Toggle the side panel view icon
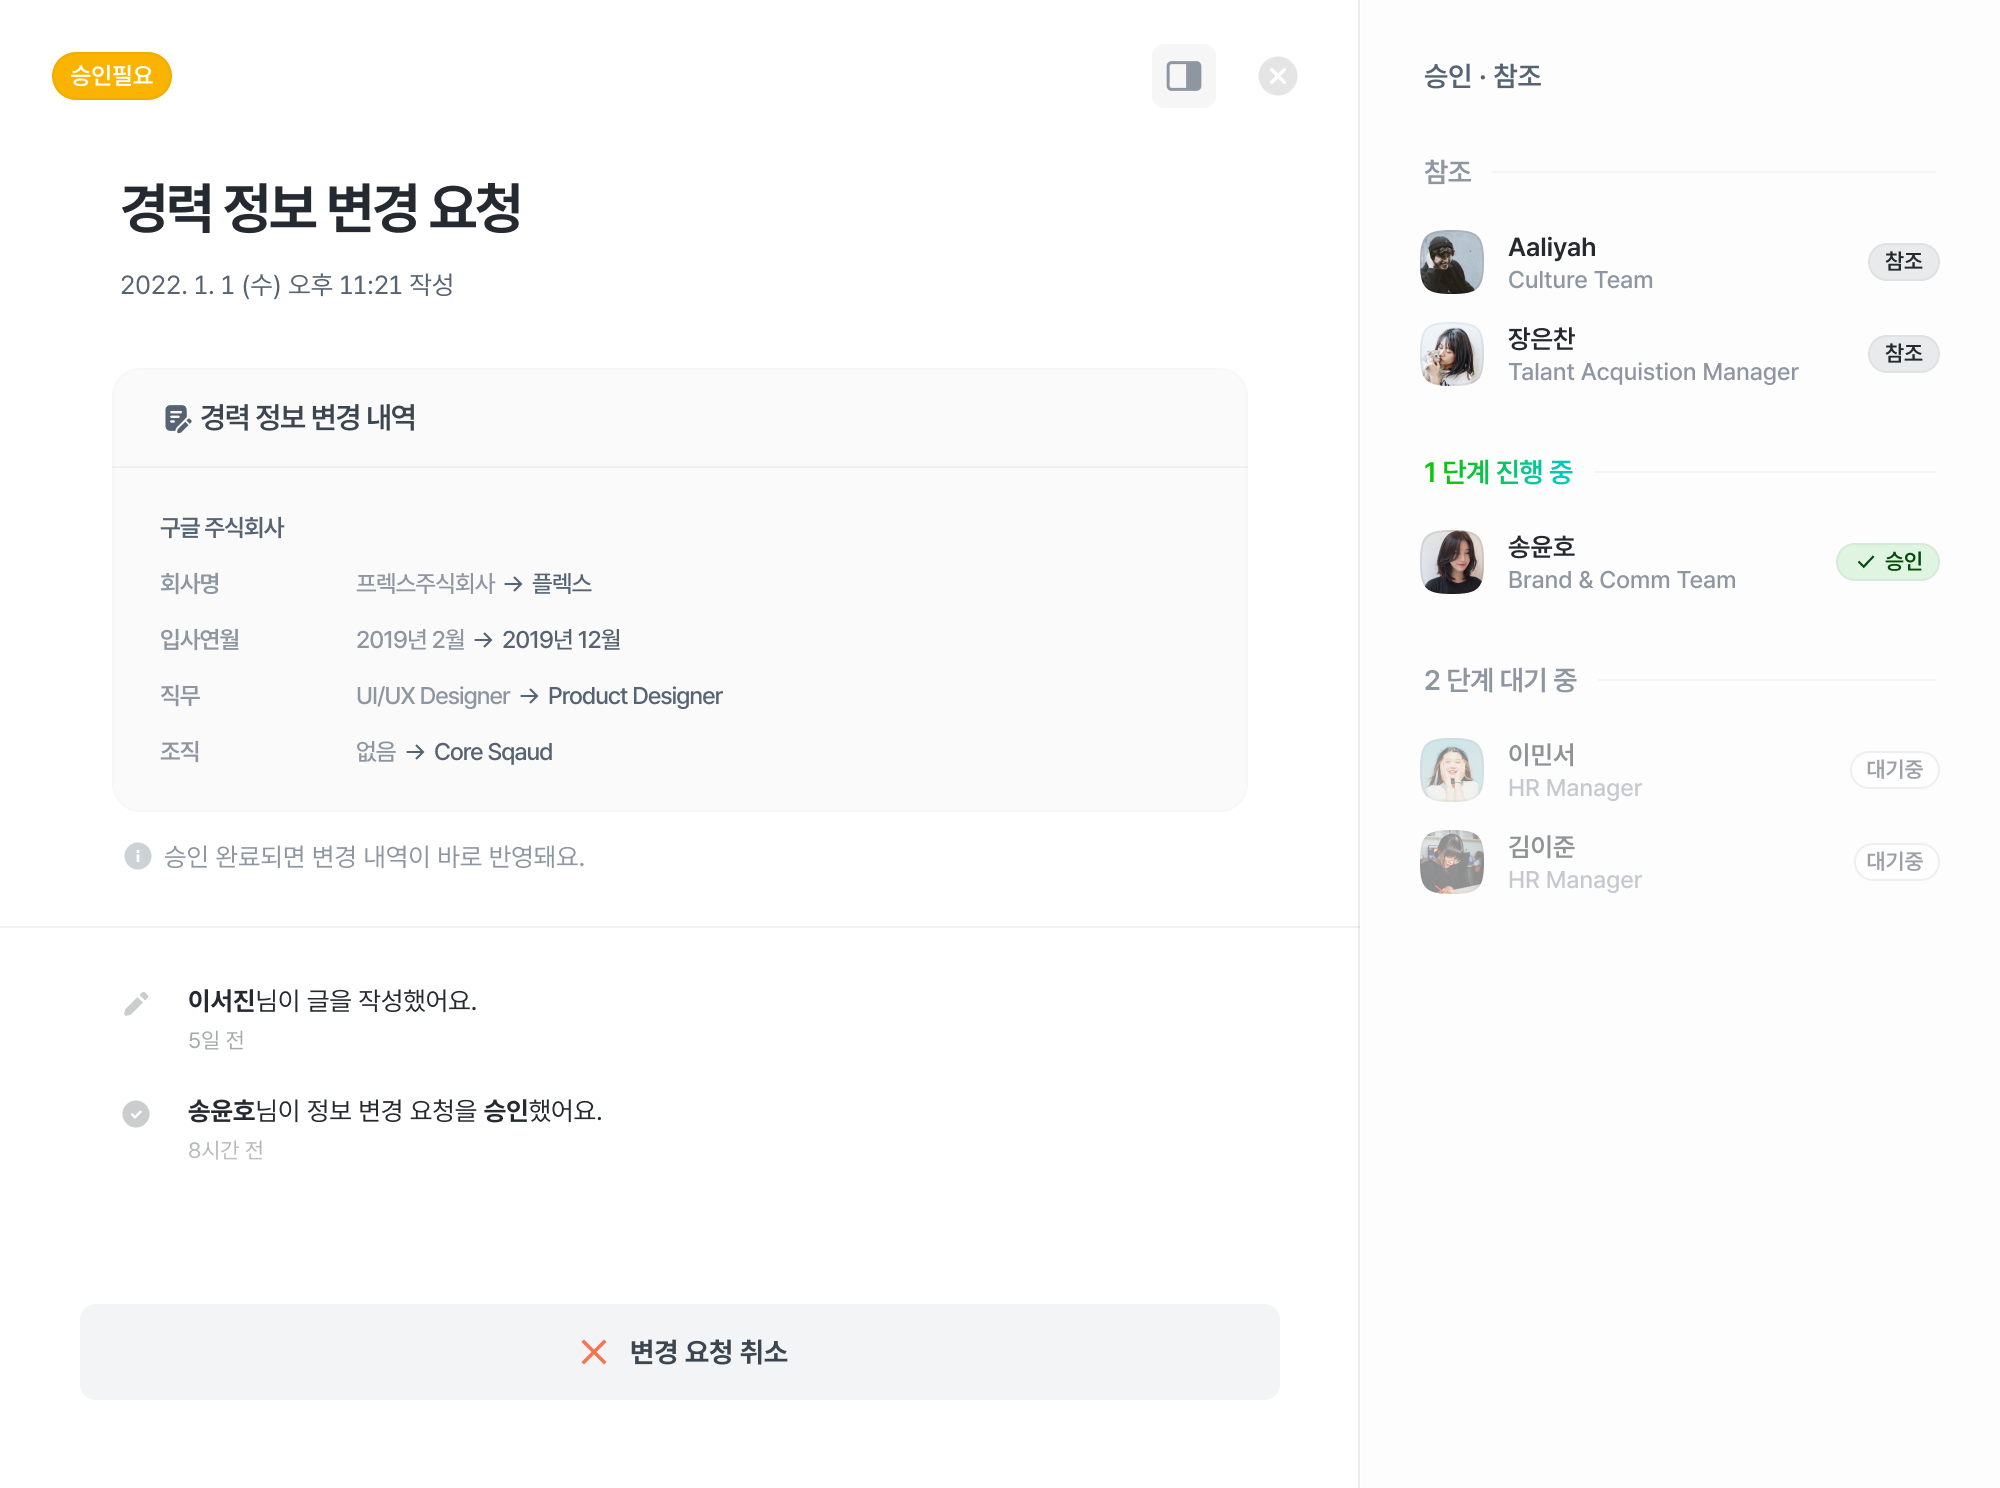The width and height of the screenshot is (2000, 1488). pos(1183,76)
